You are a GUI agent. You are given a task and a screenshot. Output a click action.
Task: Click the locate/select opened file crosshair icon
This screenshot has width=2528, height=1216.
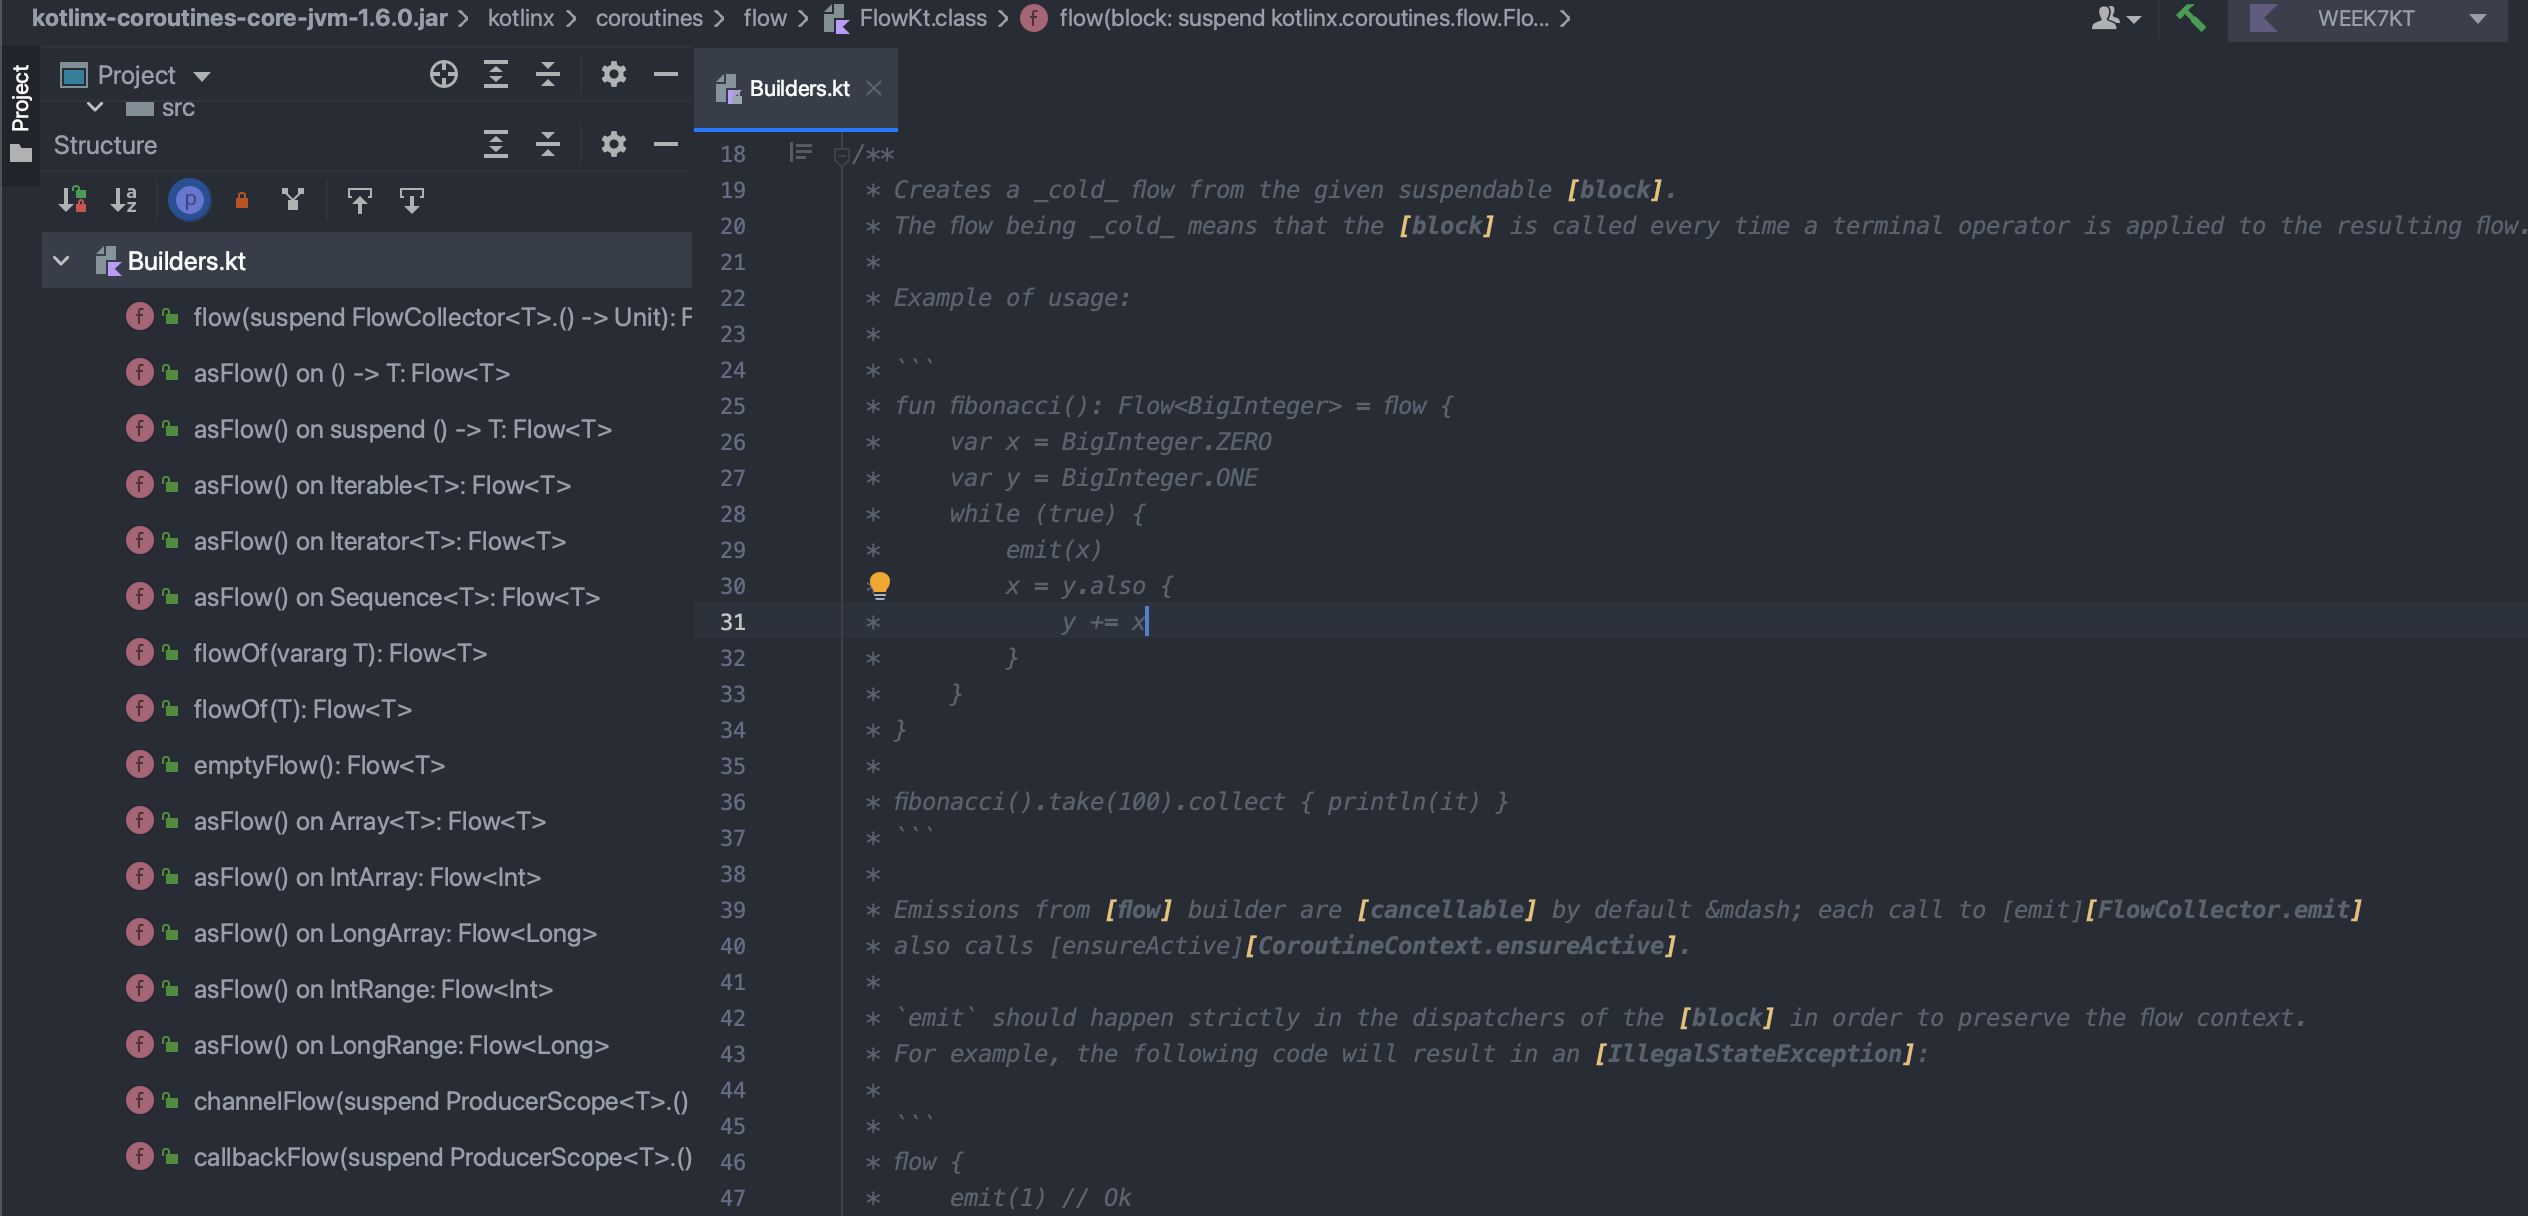443,74
